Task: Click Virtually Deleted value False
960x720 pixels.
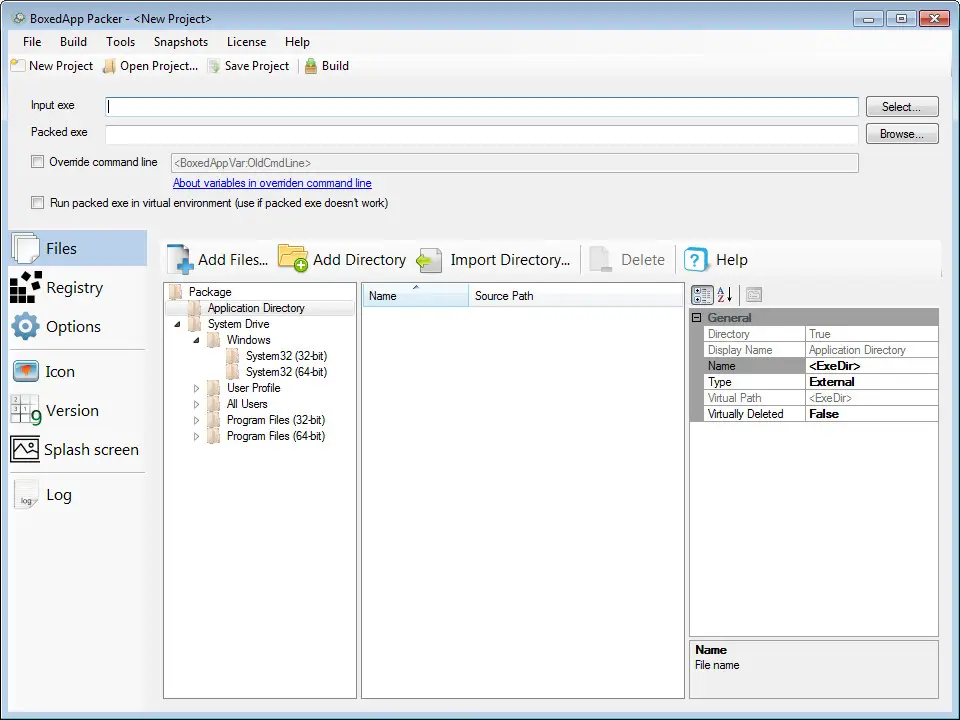Action: pyautogui.click(x=872, y=414)
